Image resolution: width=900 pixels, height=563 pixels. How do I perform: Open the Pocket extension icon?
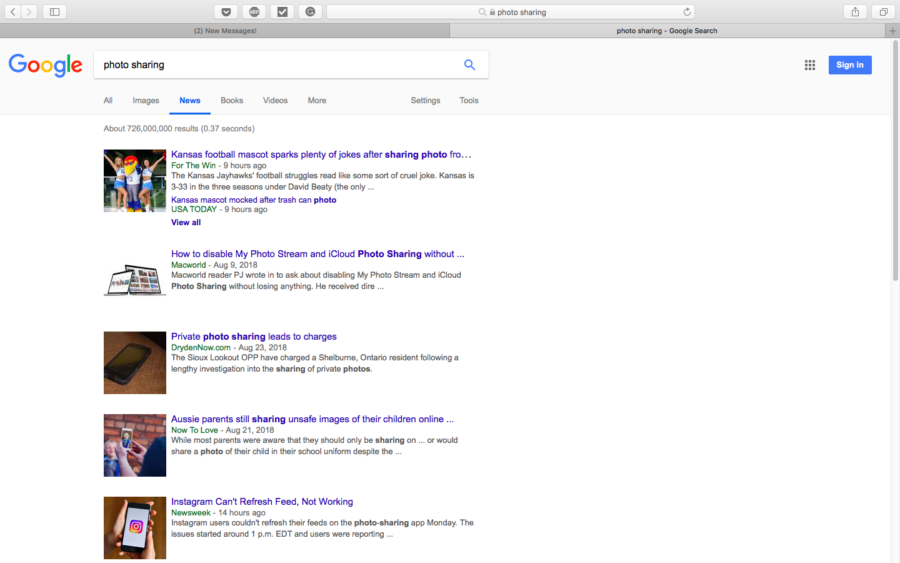coord(226,11)
